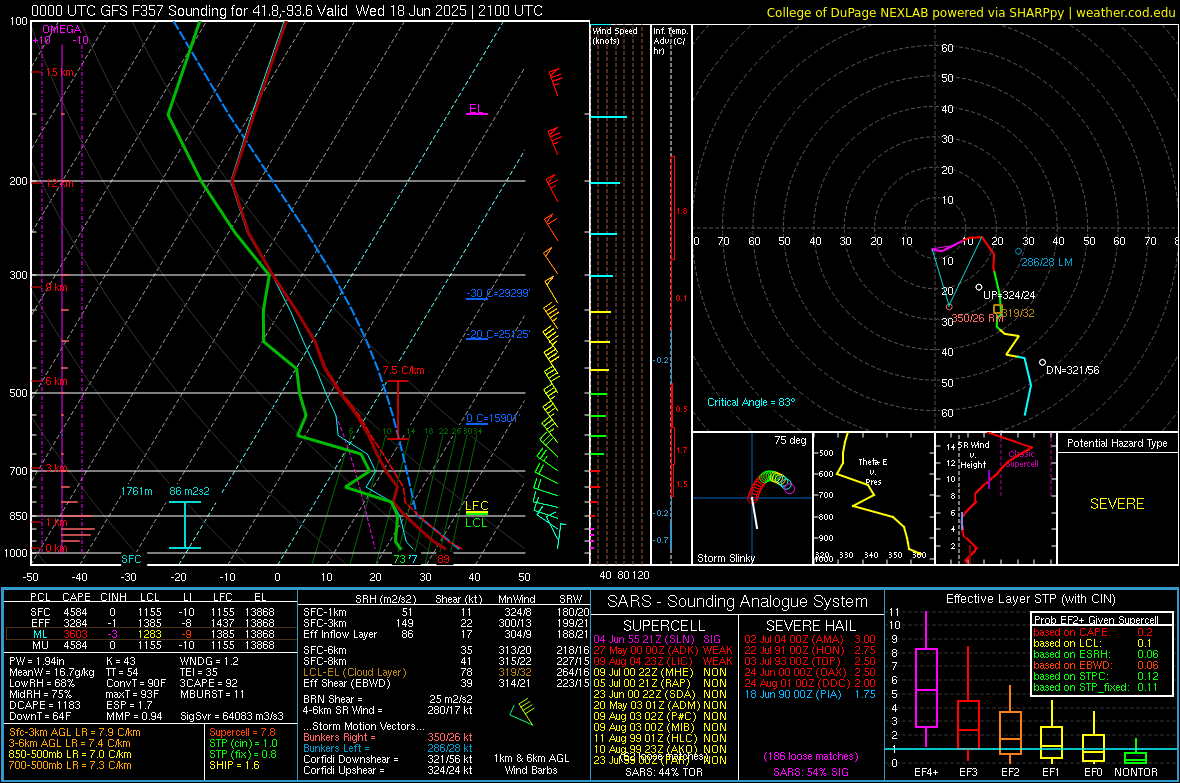
Task: Select the 18 Jun 90 00Z (PIA) analogue
Action: point(810,694)
